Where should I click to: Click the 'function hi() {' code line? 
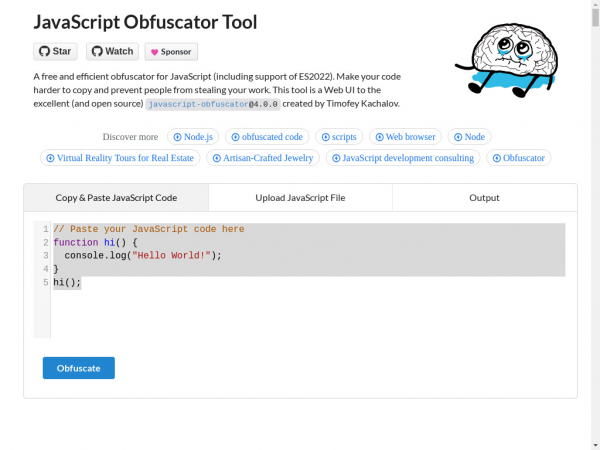(x=95, y=243)
